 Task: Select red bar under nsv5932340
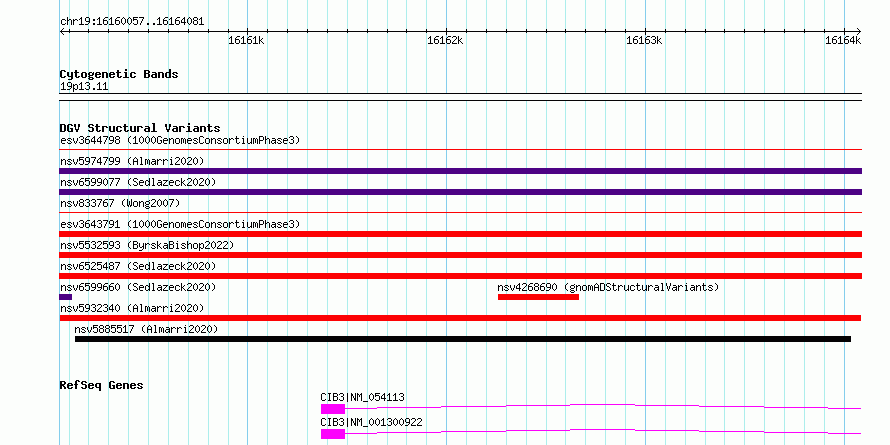coord(460,318)
